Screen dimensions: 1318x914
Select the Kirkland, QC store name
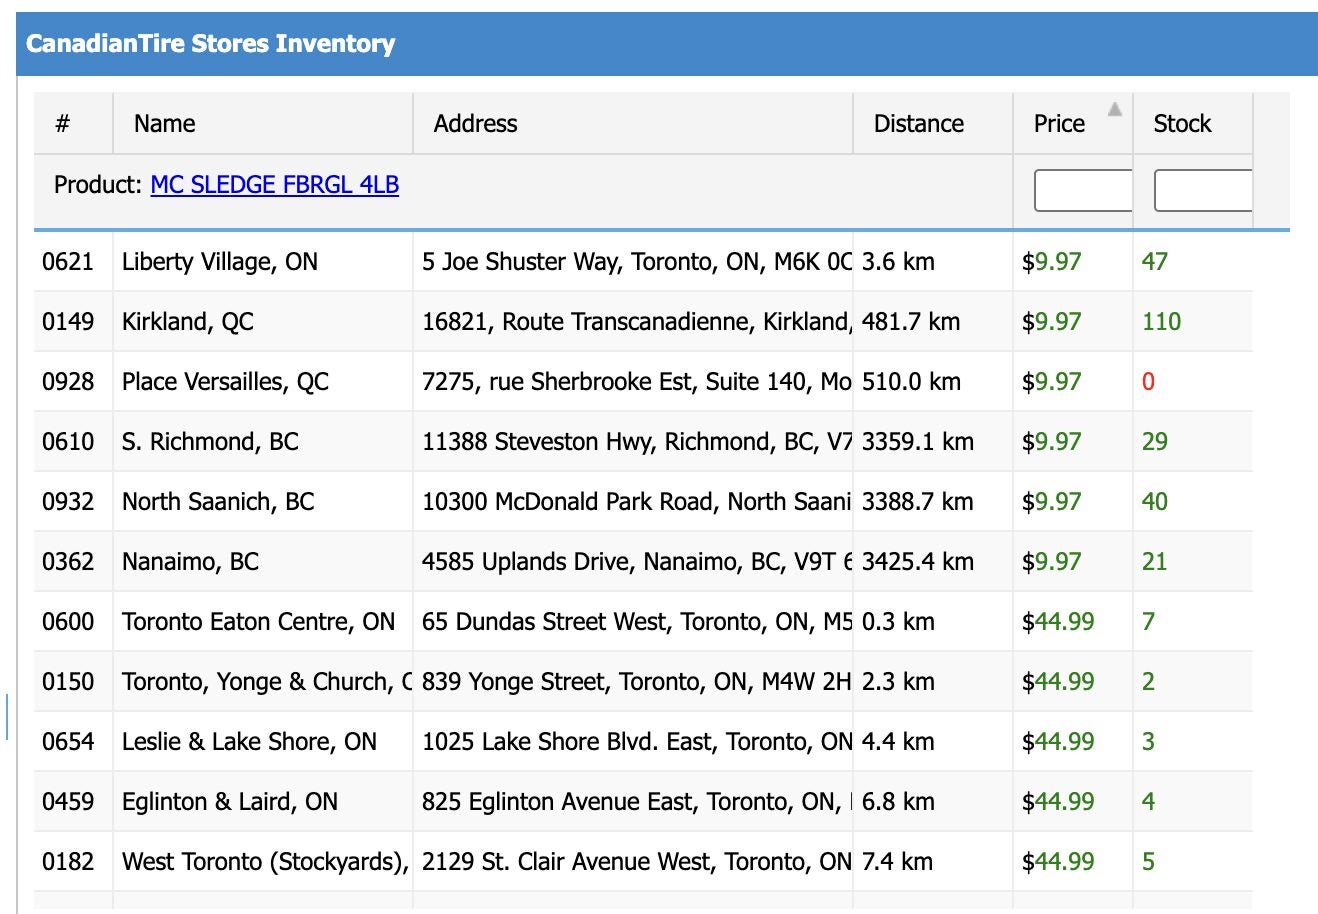188,322
